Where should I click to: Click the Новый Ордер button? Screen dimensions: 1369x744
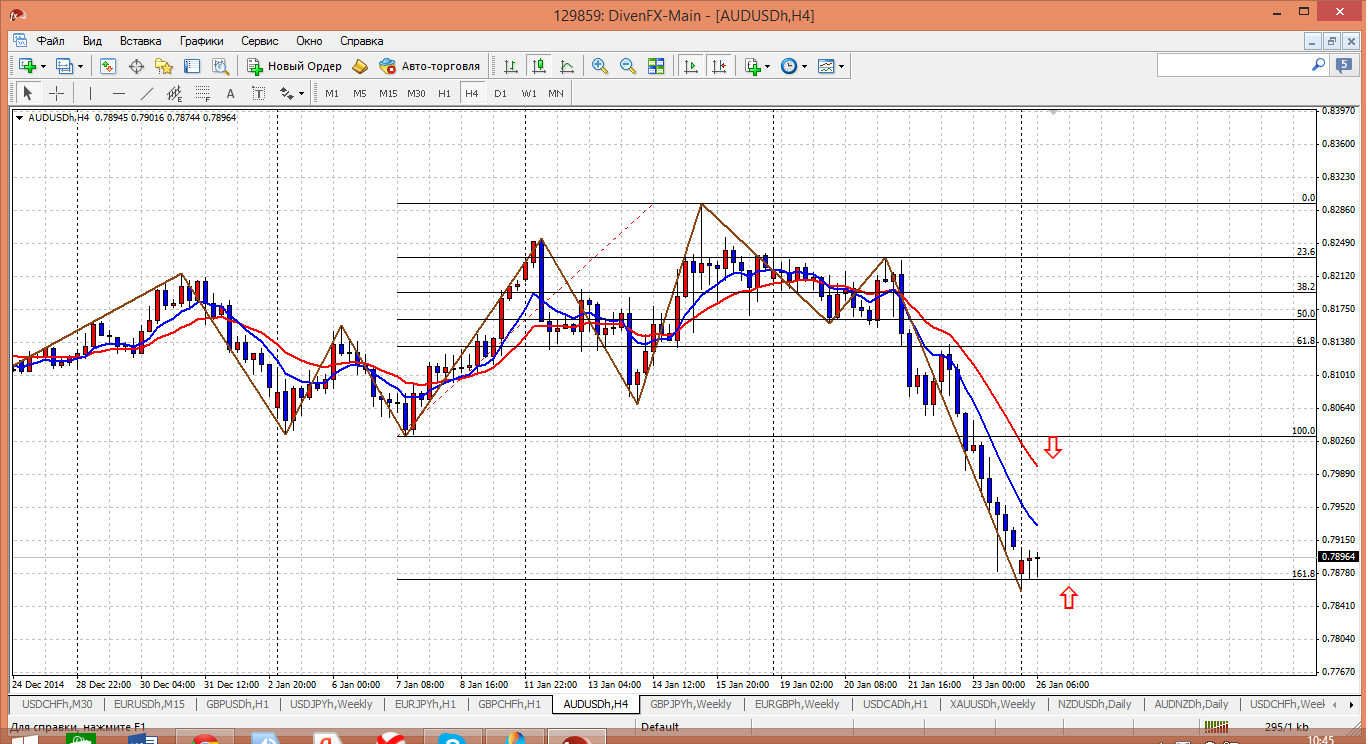tap(294, 66)
